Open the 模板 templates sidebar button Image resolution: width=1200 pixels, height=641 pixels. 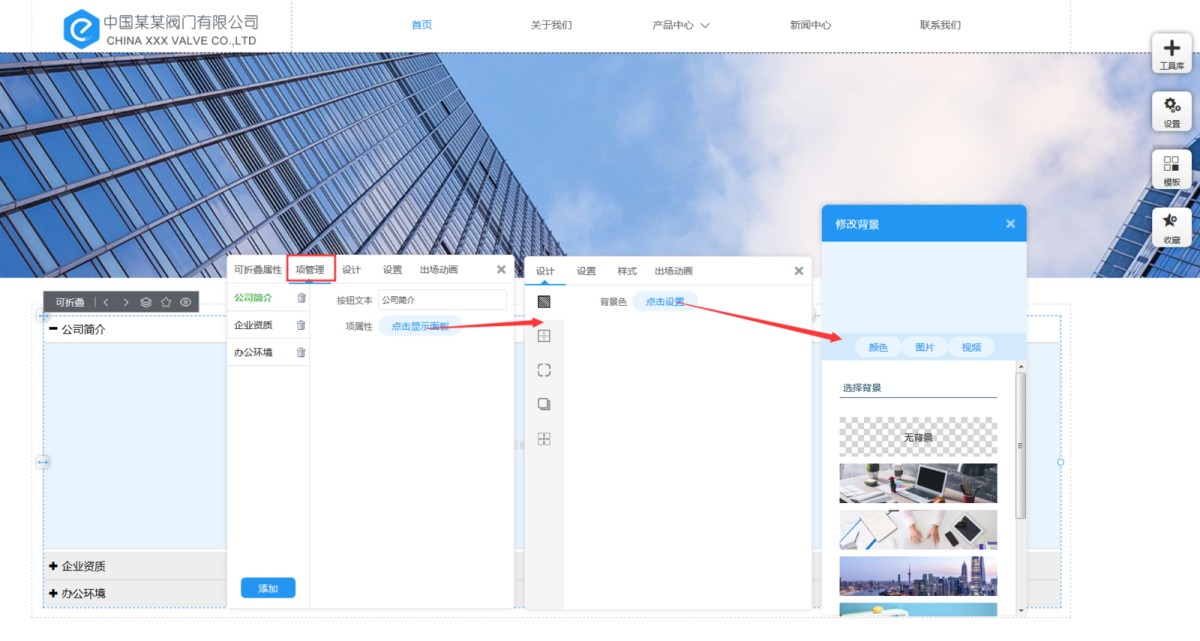tap(1171, 170)
